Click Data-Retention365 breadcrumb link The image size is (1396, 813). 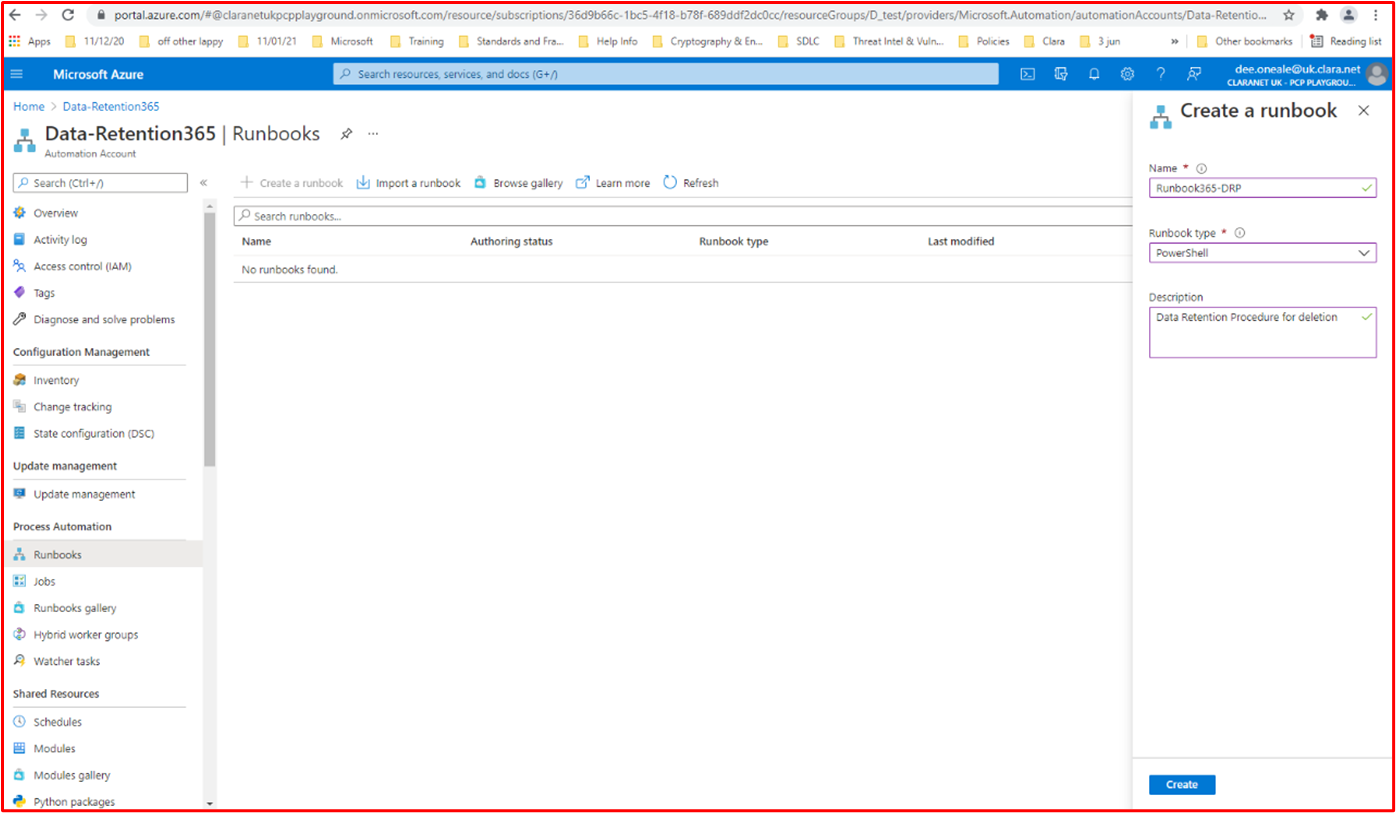coord(111,107)
